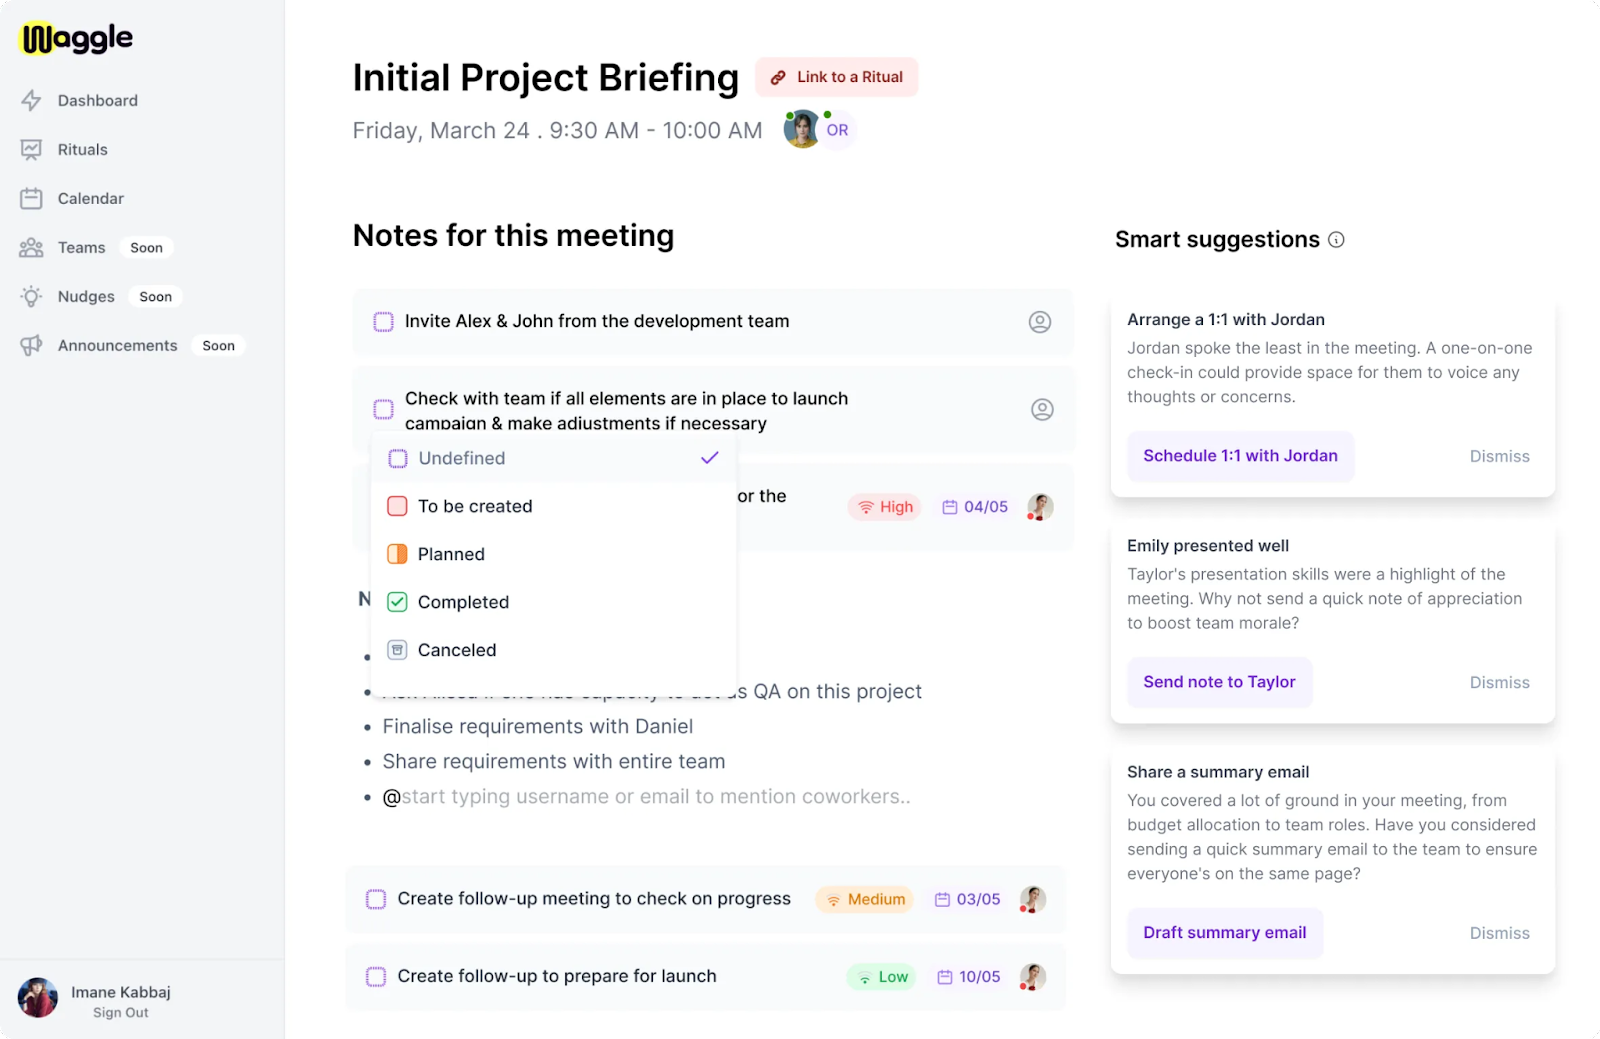This screenshot has height=1039, width=1600.
Task: Open the 04/05 due date picker
Action: (973, 507)
